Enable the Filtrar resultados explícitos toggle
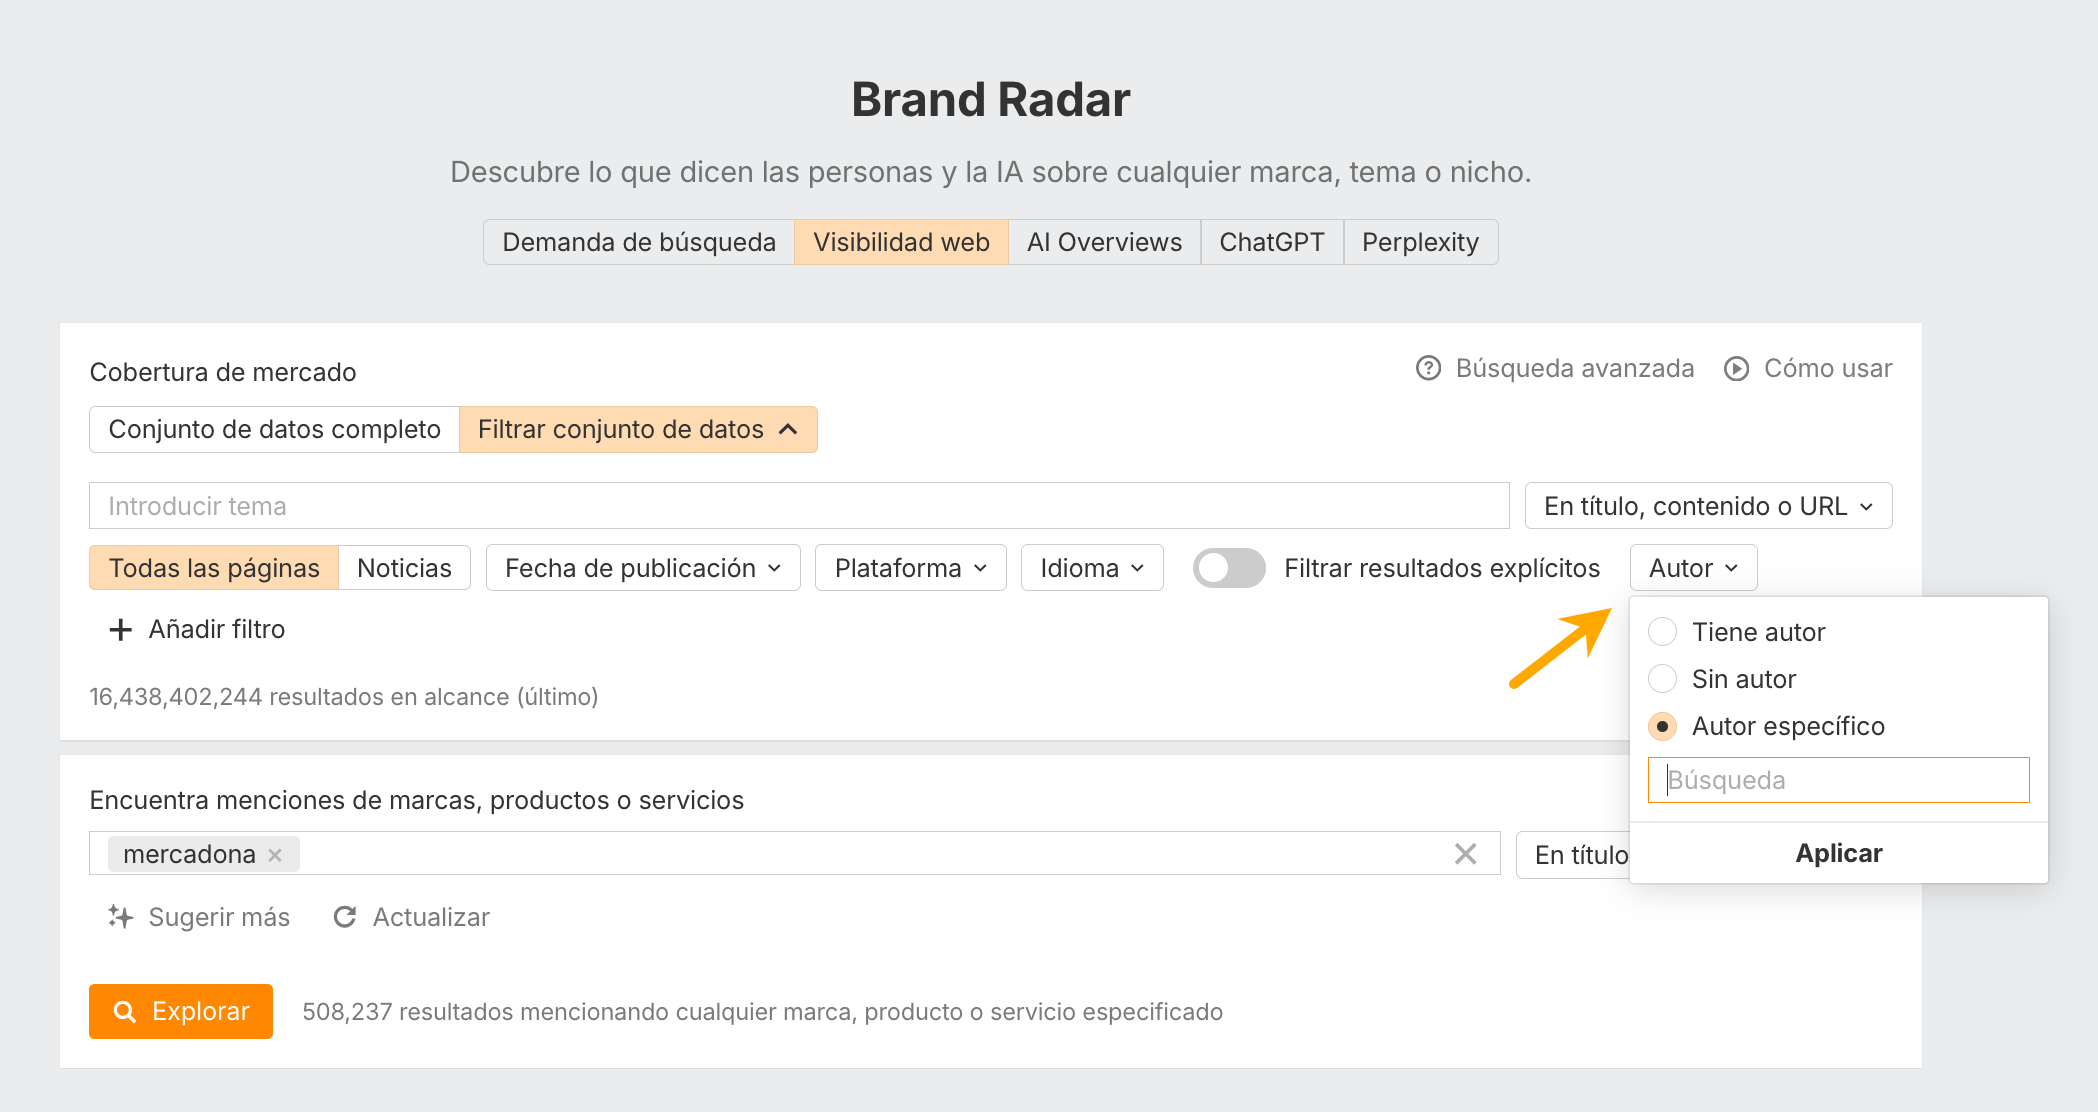2098x1112 pixels. [x=1229, y=567]
